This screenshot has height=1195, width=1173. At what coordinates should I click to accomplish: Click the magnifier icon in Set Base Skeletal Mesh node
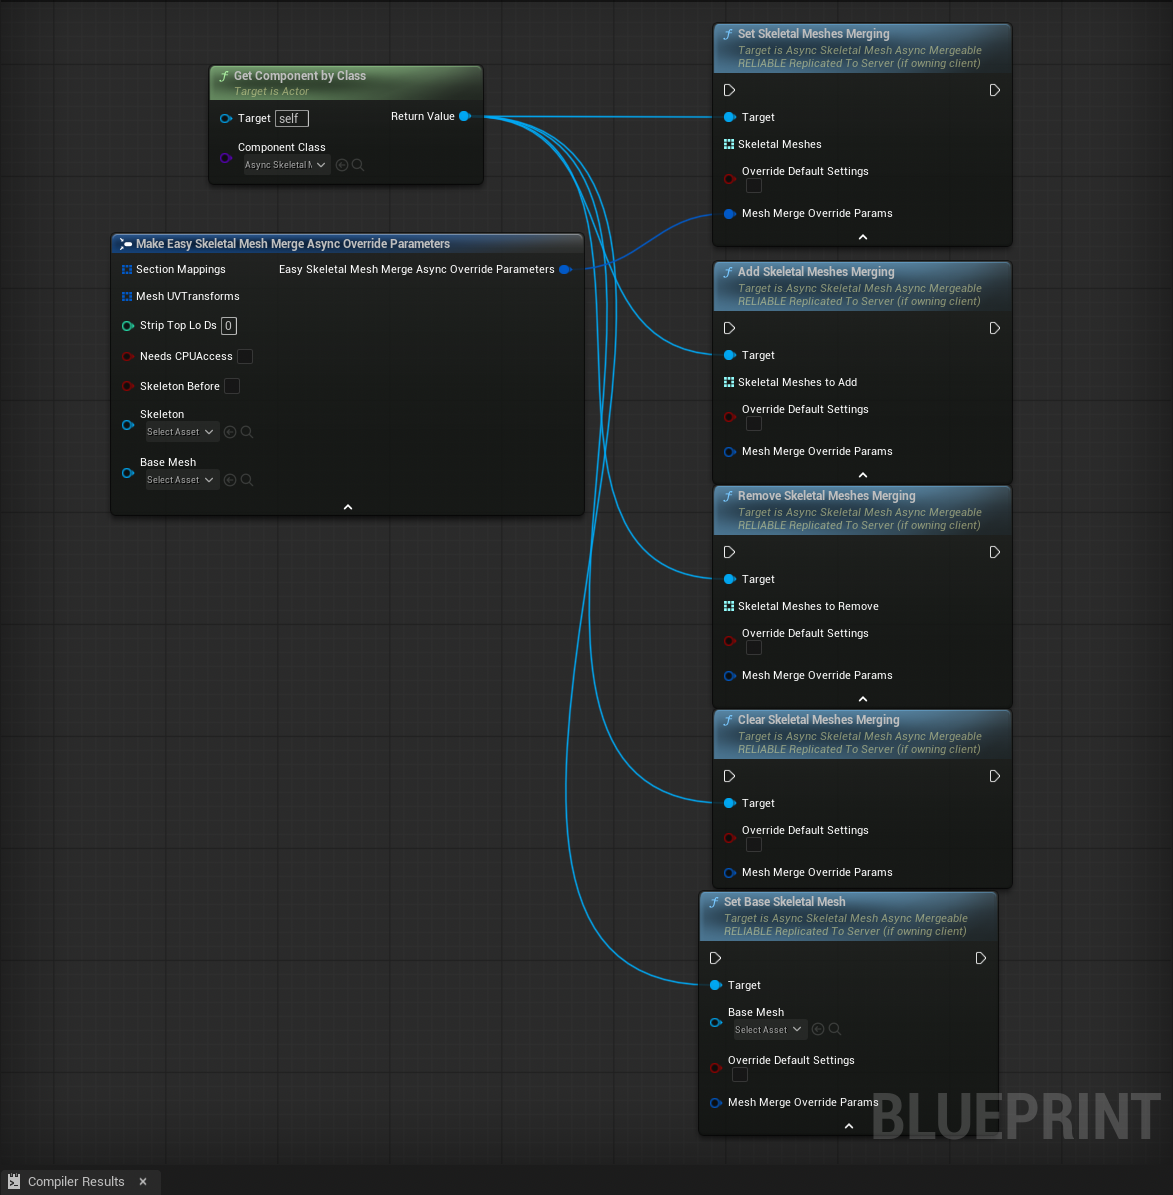pyautogui.click(x=834, y=1029)
